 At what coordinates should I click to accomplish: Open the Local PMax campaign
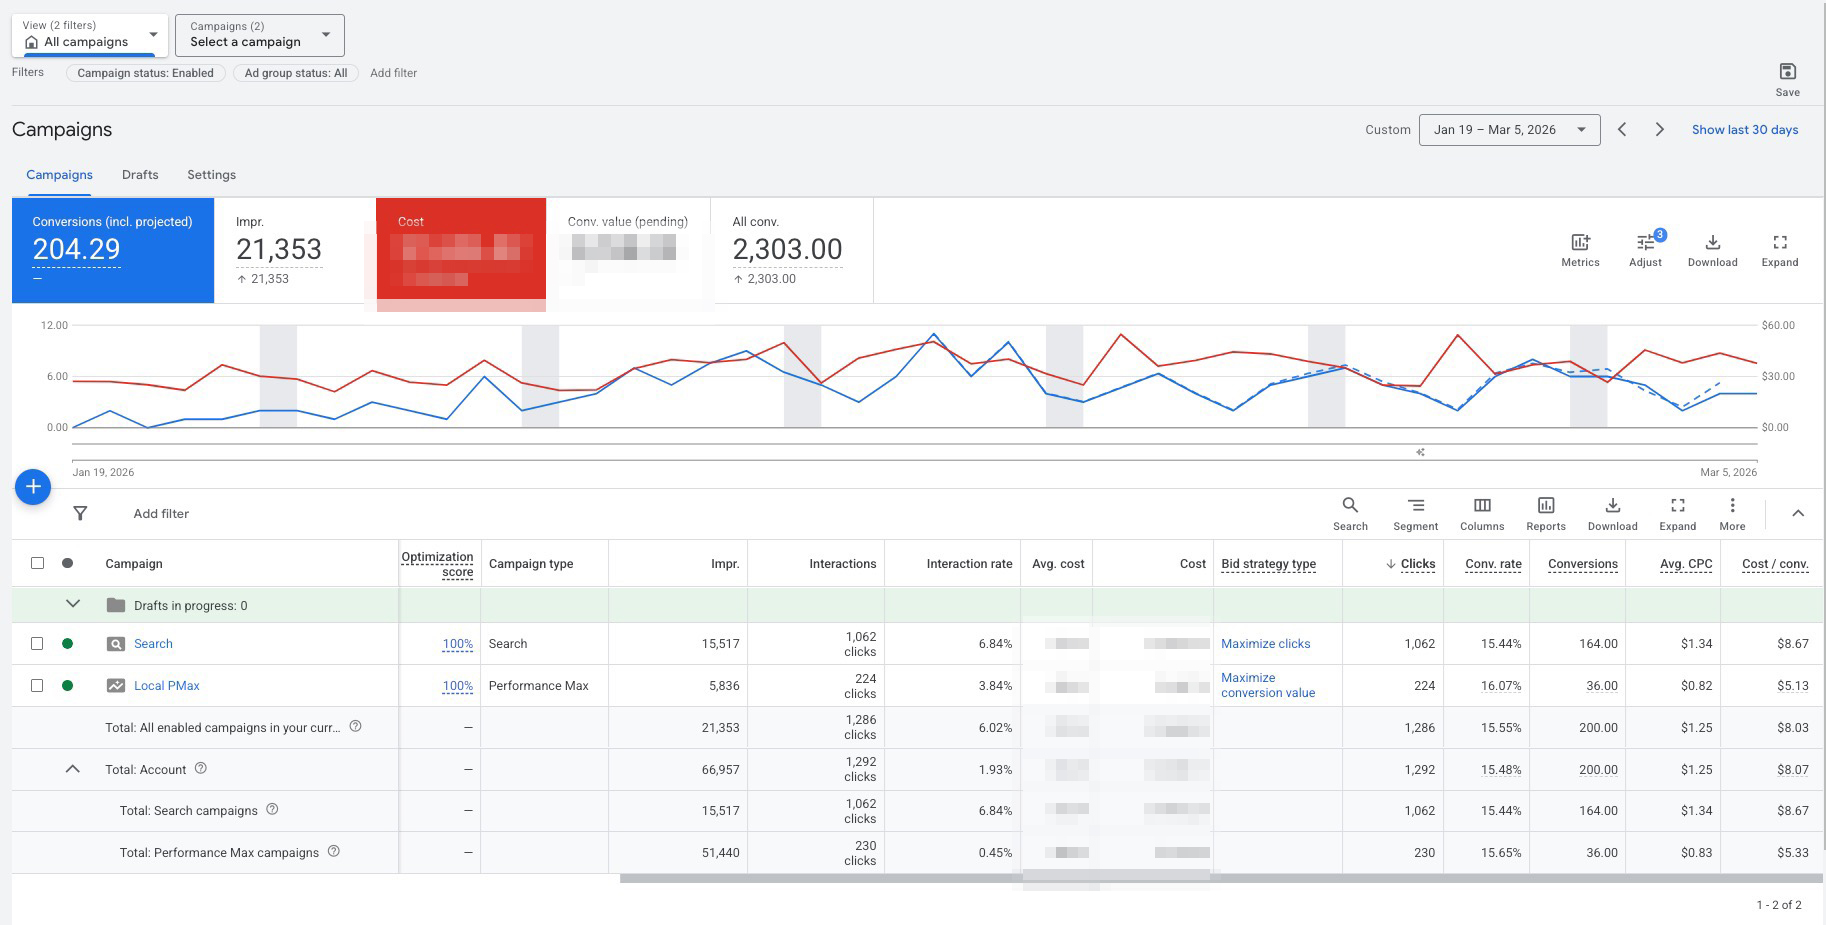[167, 685]
